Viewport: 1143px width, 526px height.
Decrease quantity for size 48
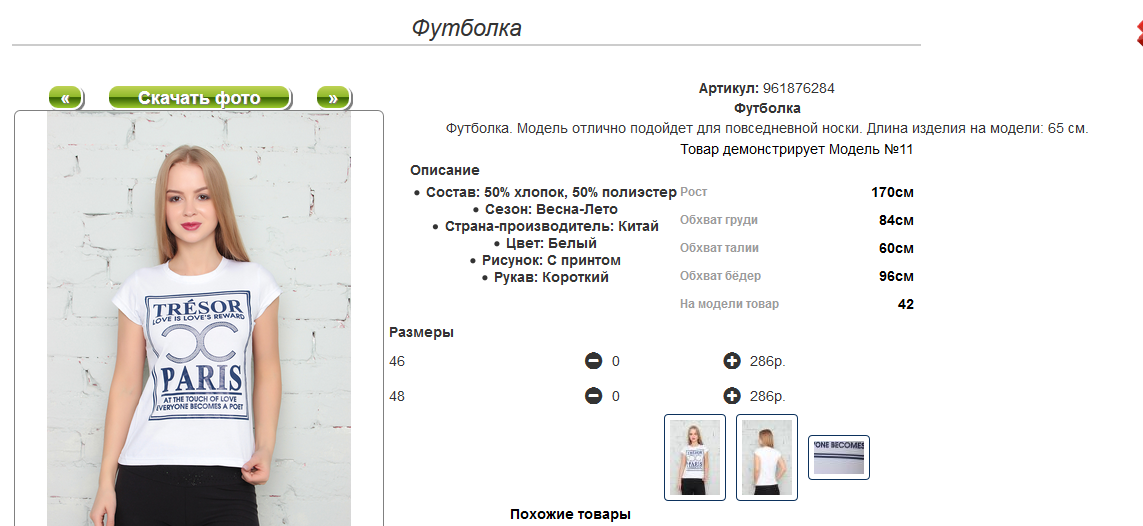click(593, 396)
